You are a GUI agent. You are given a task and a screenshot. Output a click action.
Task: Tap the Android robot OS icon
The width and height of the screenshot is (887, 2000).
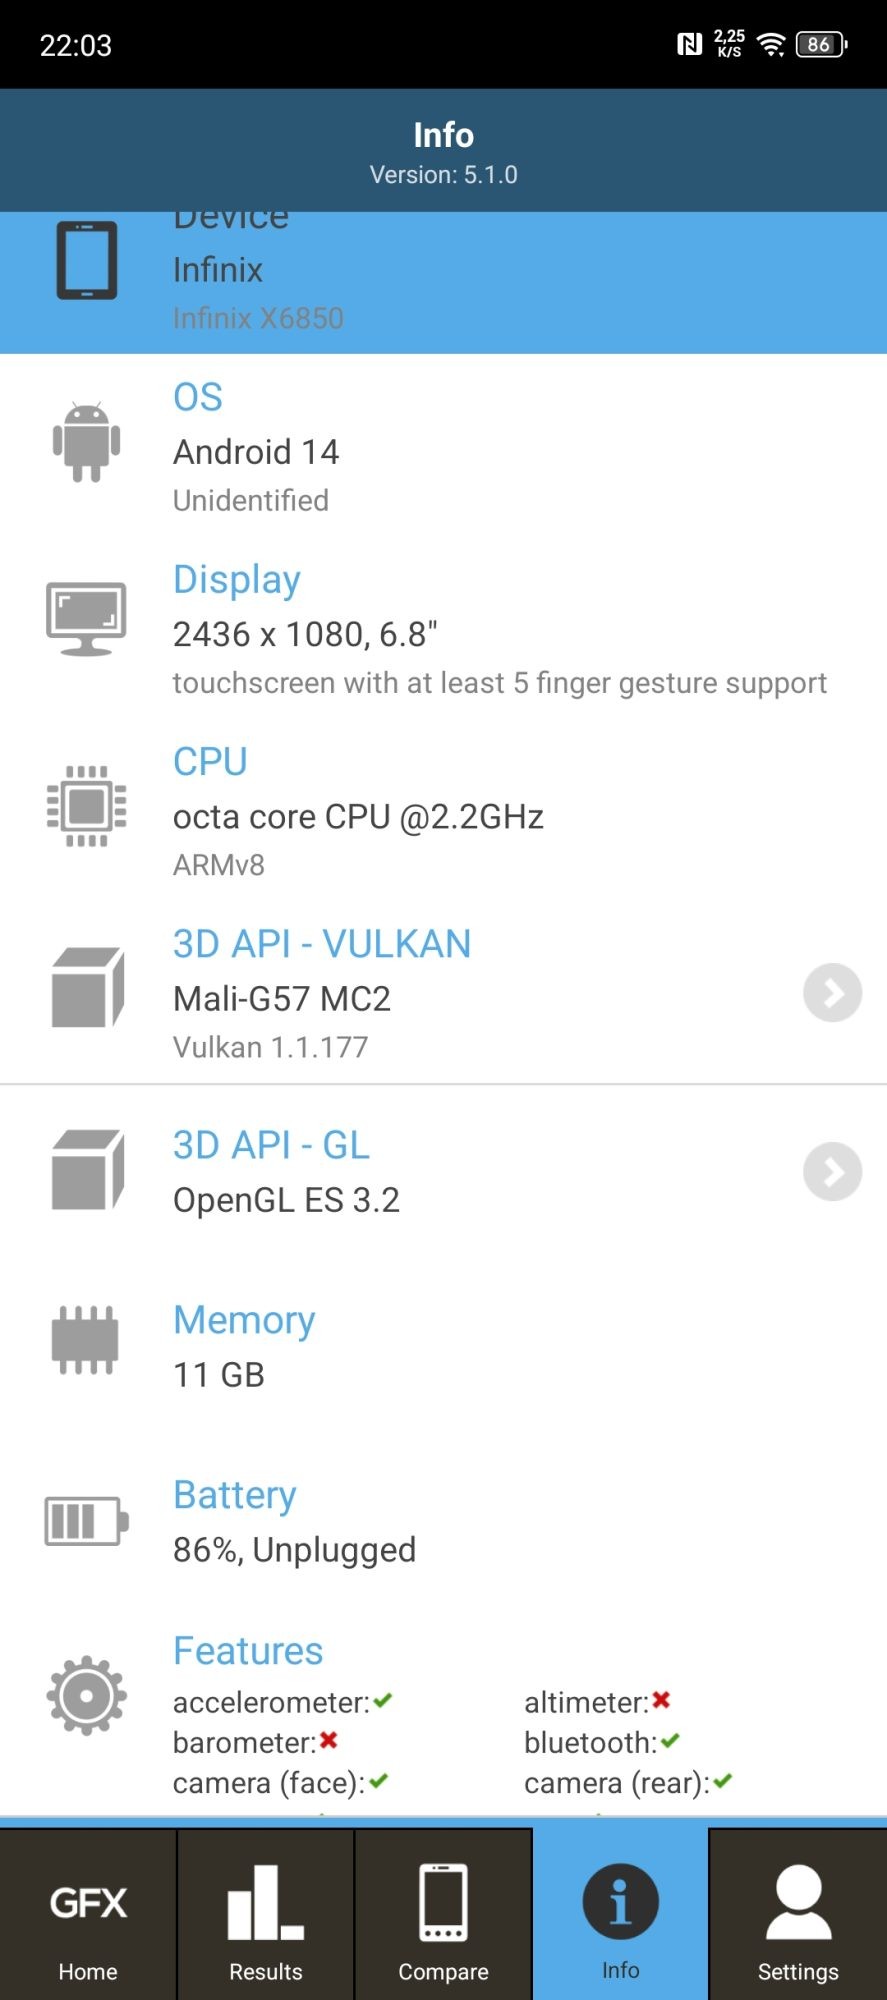87,442
